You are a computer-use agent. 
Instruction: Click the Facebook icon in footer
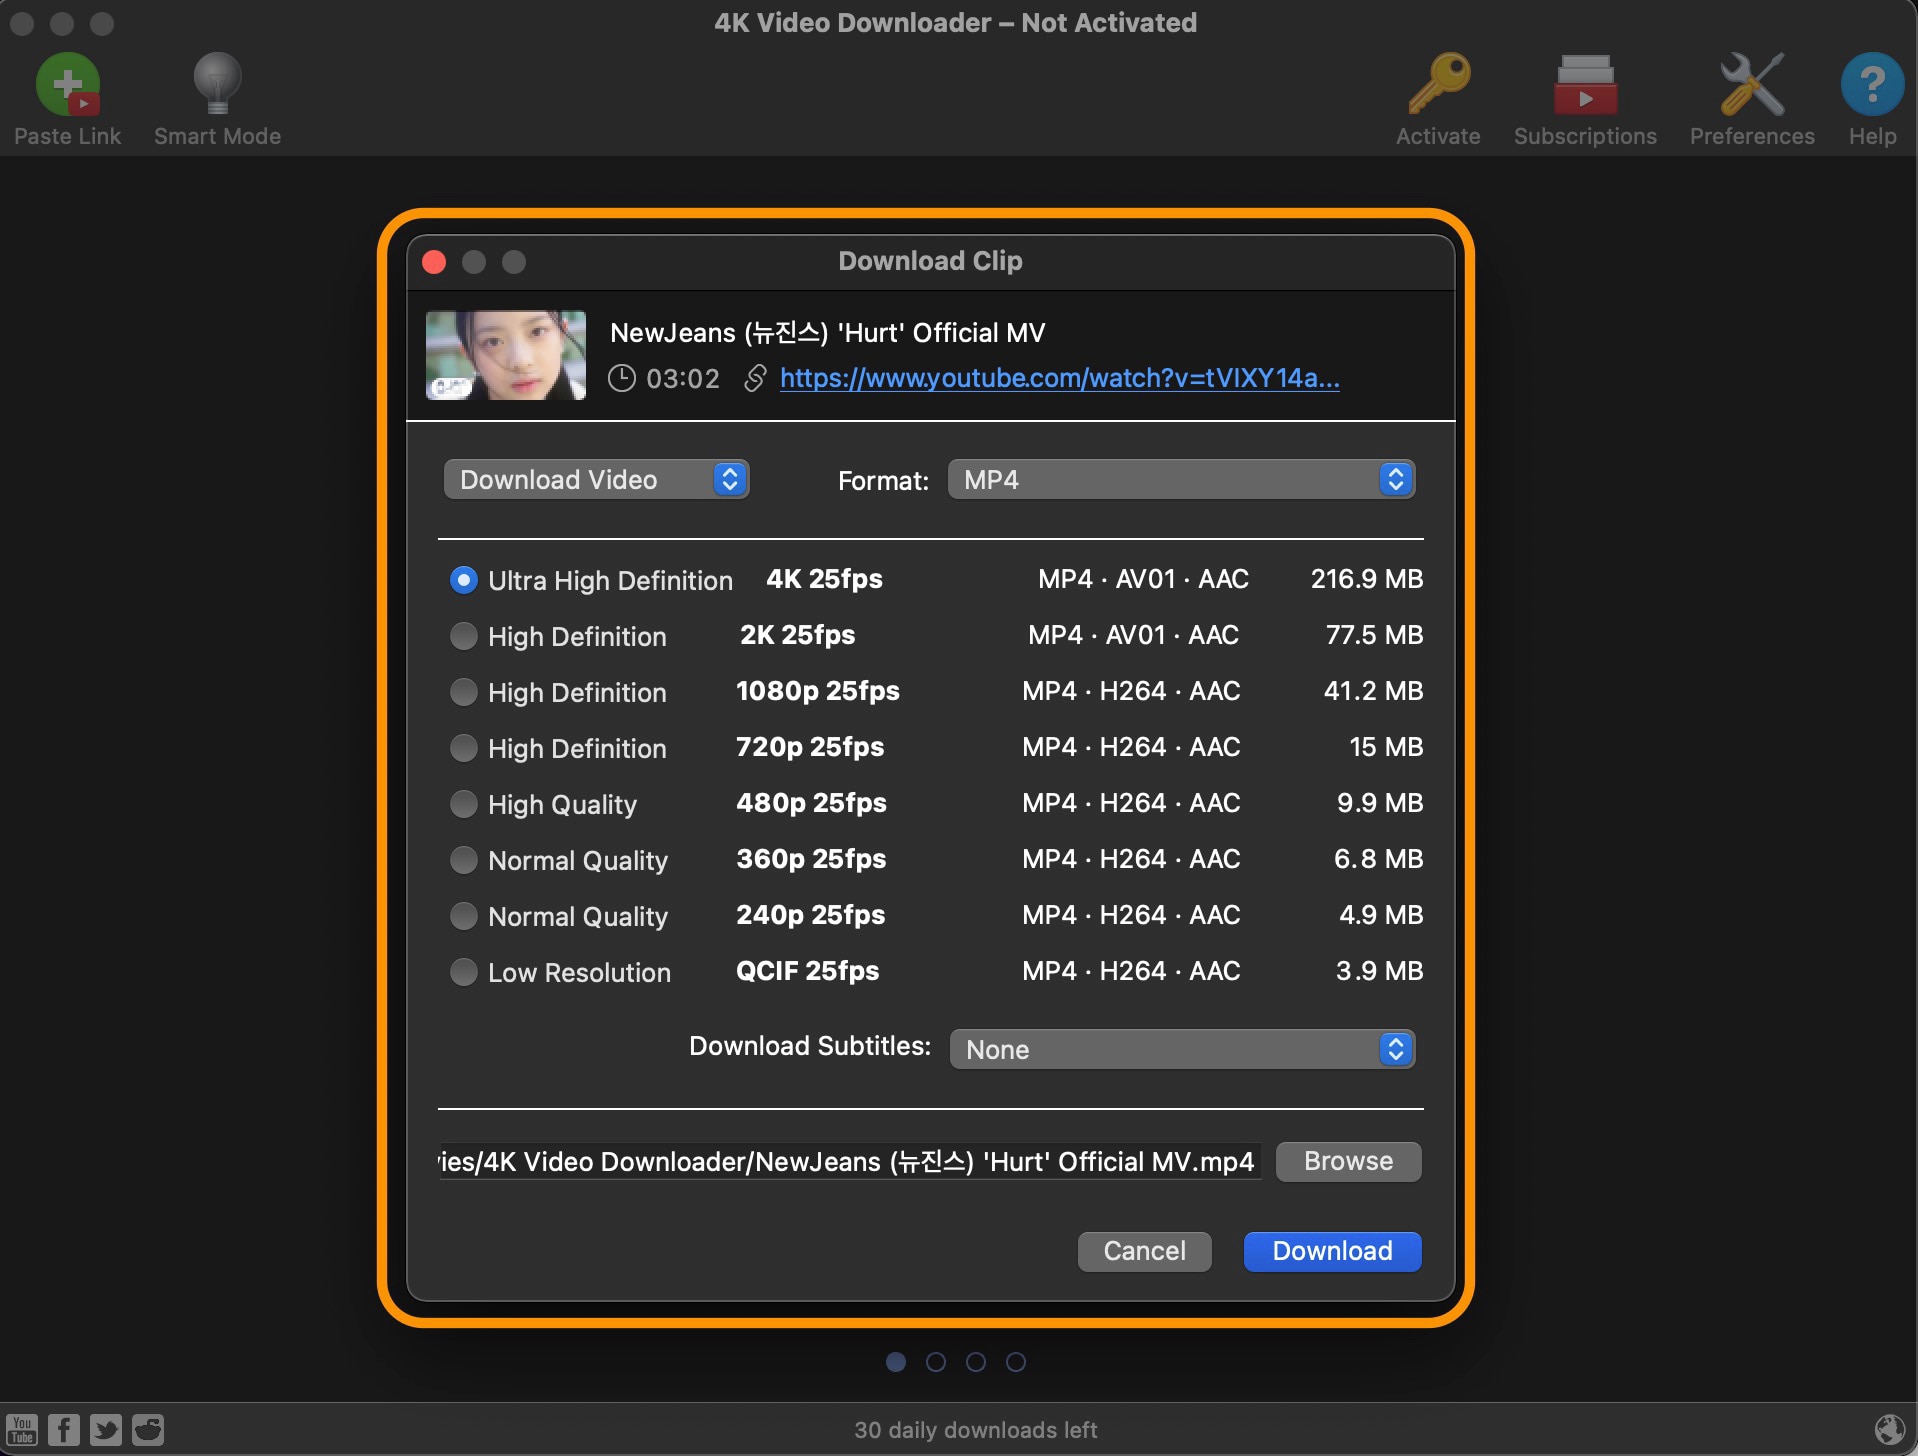pyautogui.click(x=64, y=1430)
